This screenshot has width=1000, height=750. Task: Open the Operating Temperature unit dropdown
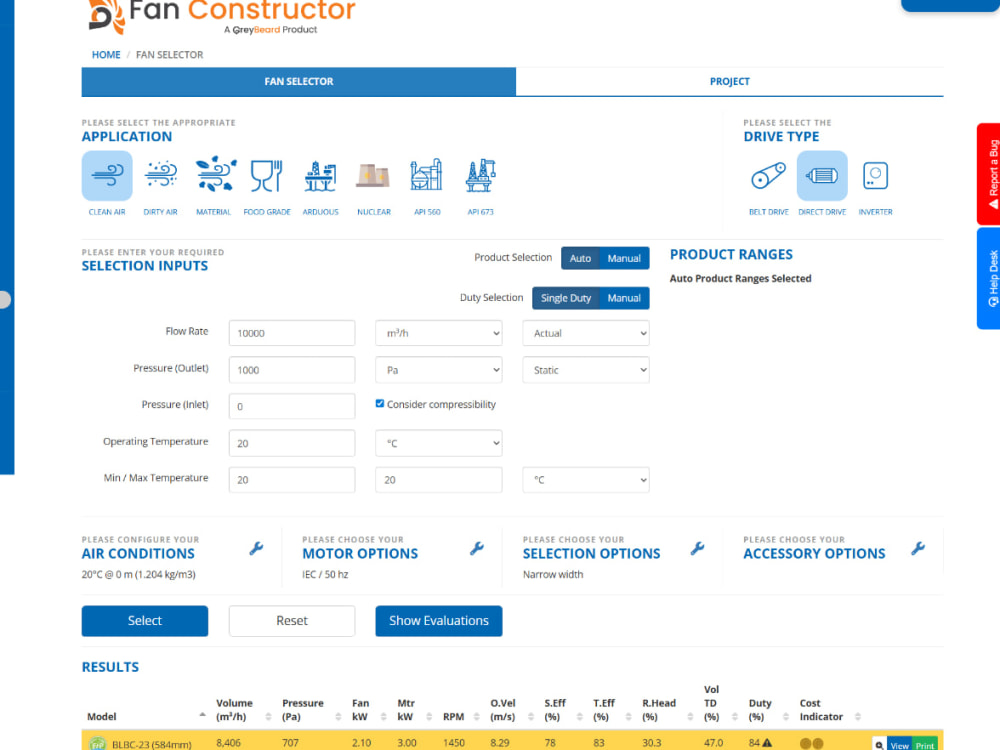click(439, 443)
